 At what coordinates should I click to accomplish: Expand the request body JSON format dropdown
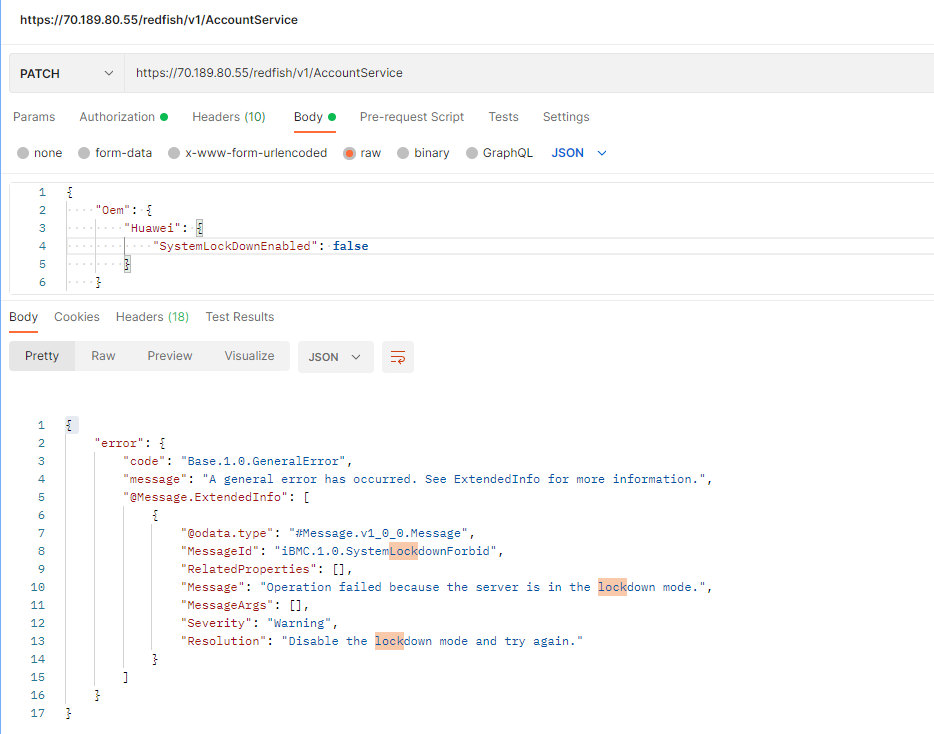580,153
